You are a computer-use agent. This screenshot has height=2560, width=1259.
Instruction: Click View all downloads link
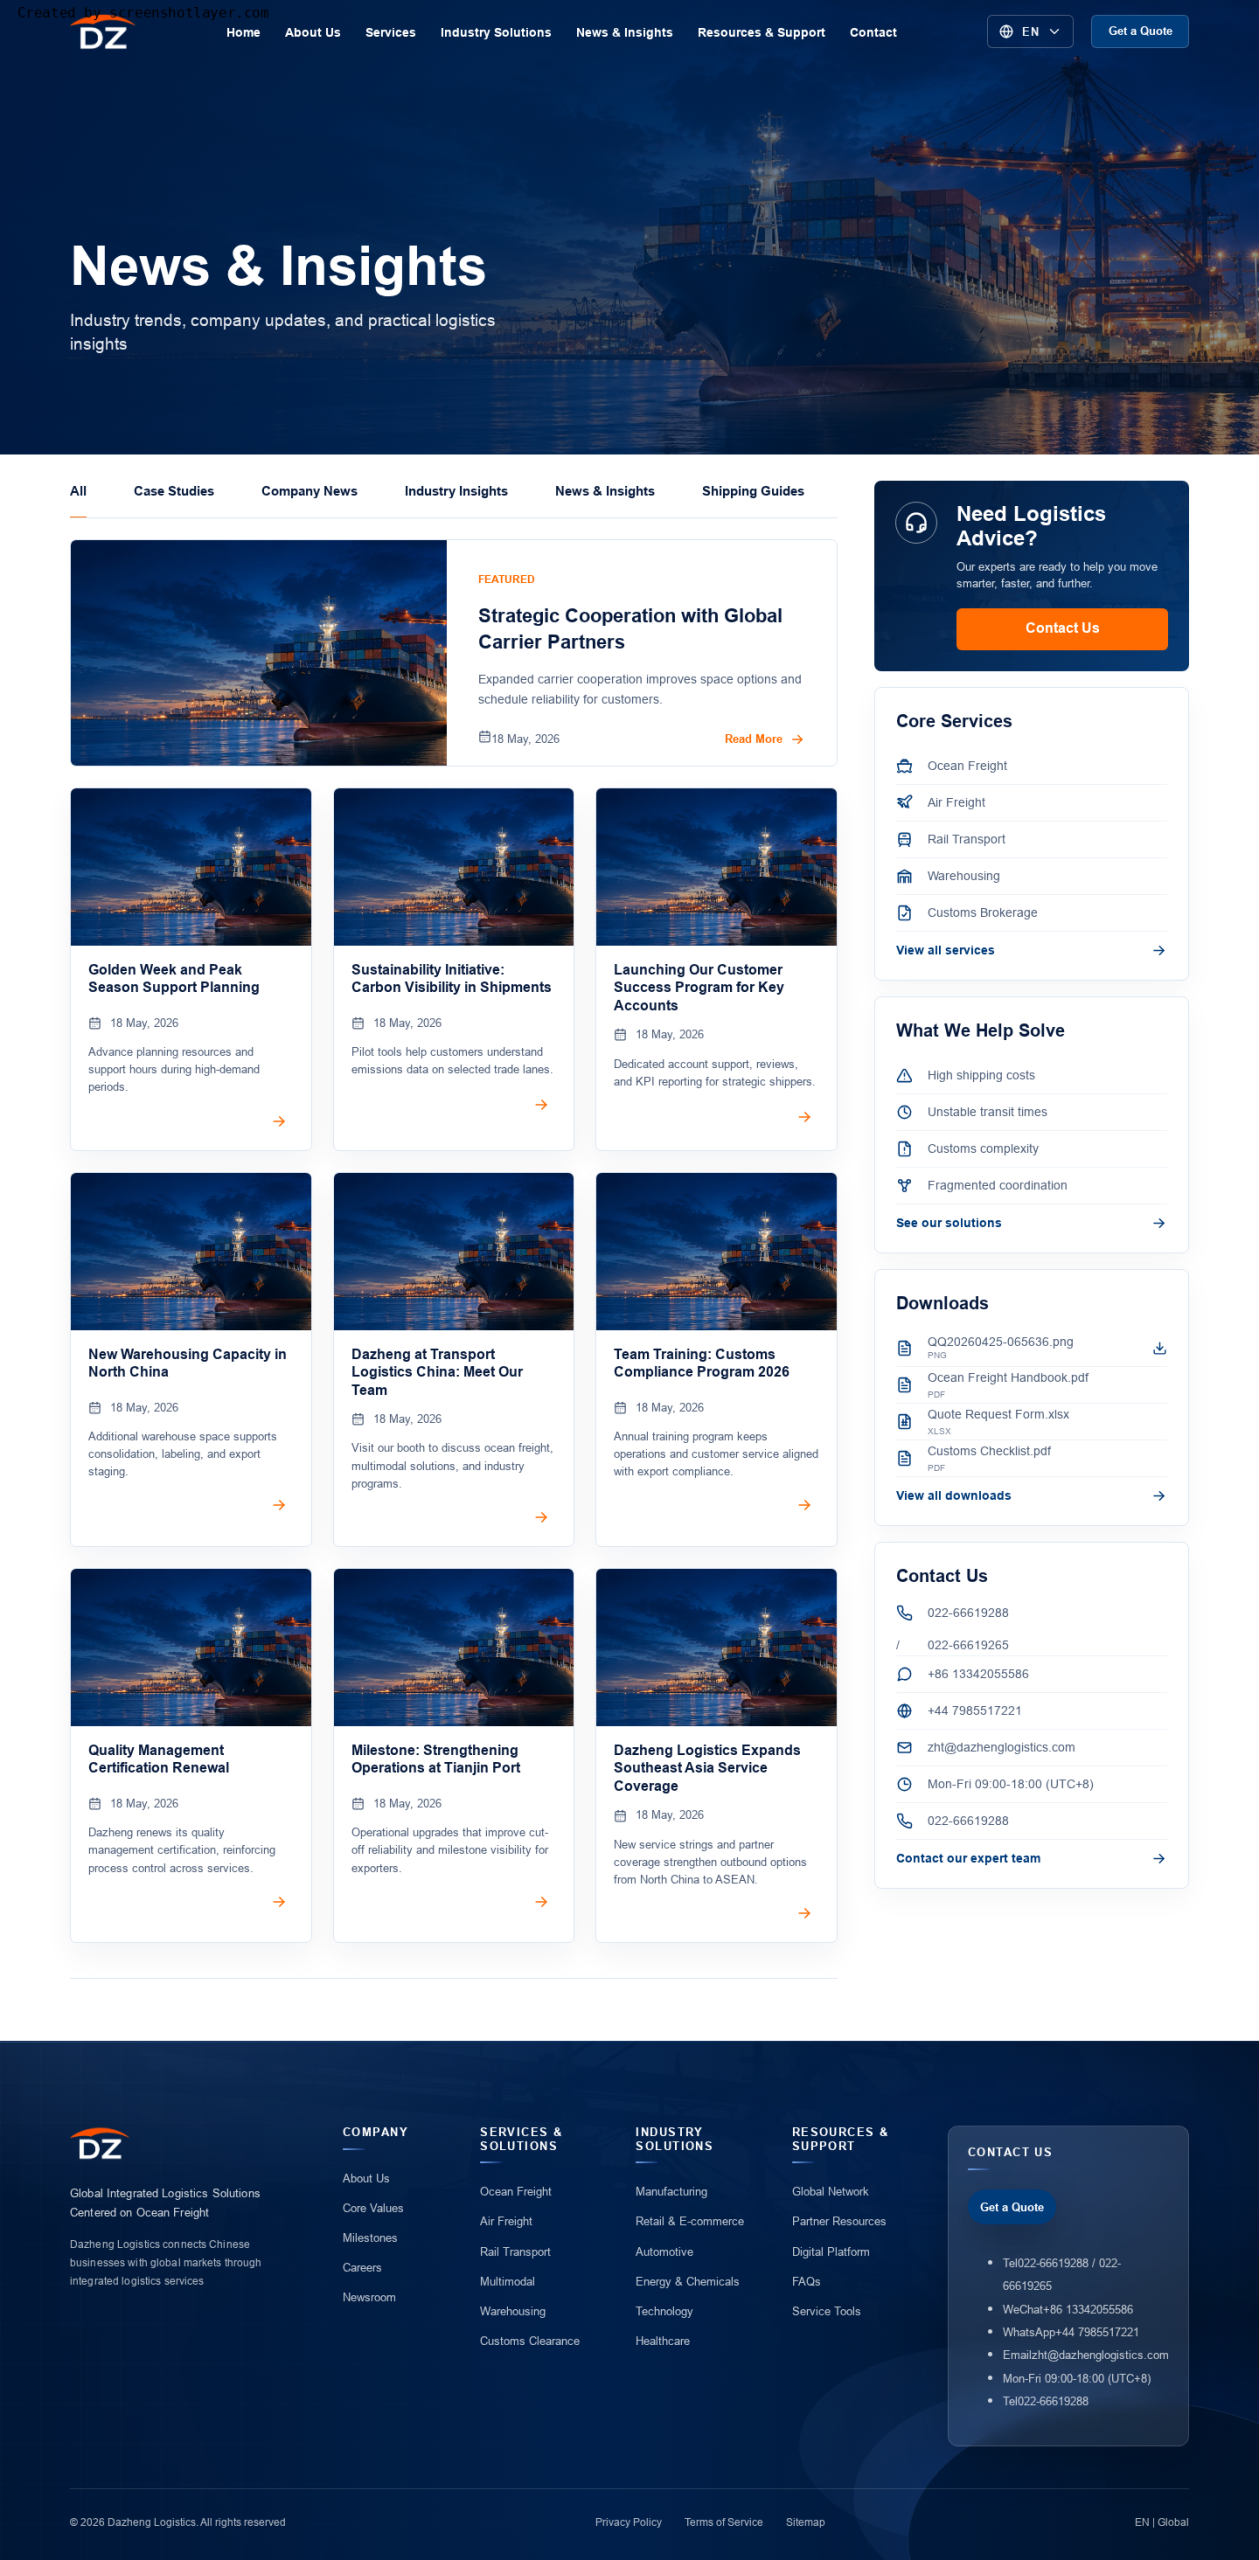coord(1031,1496)
